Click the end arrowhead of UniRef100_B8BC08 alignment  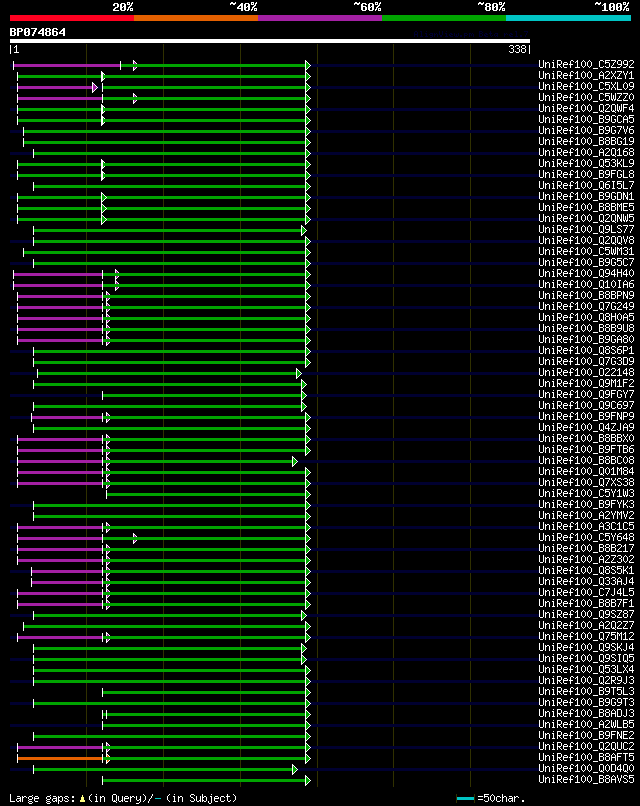tap(295, 462)
